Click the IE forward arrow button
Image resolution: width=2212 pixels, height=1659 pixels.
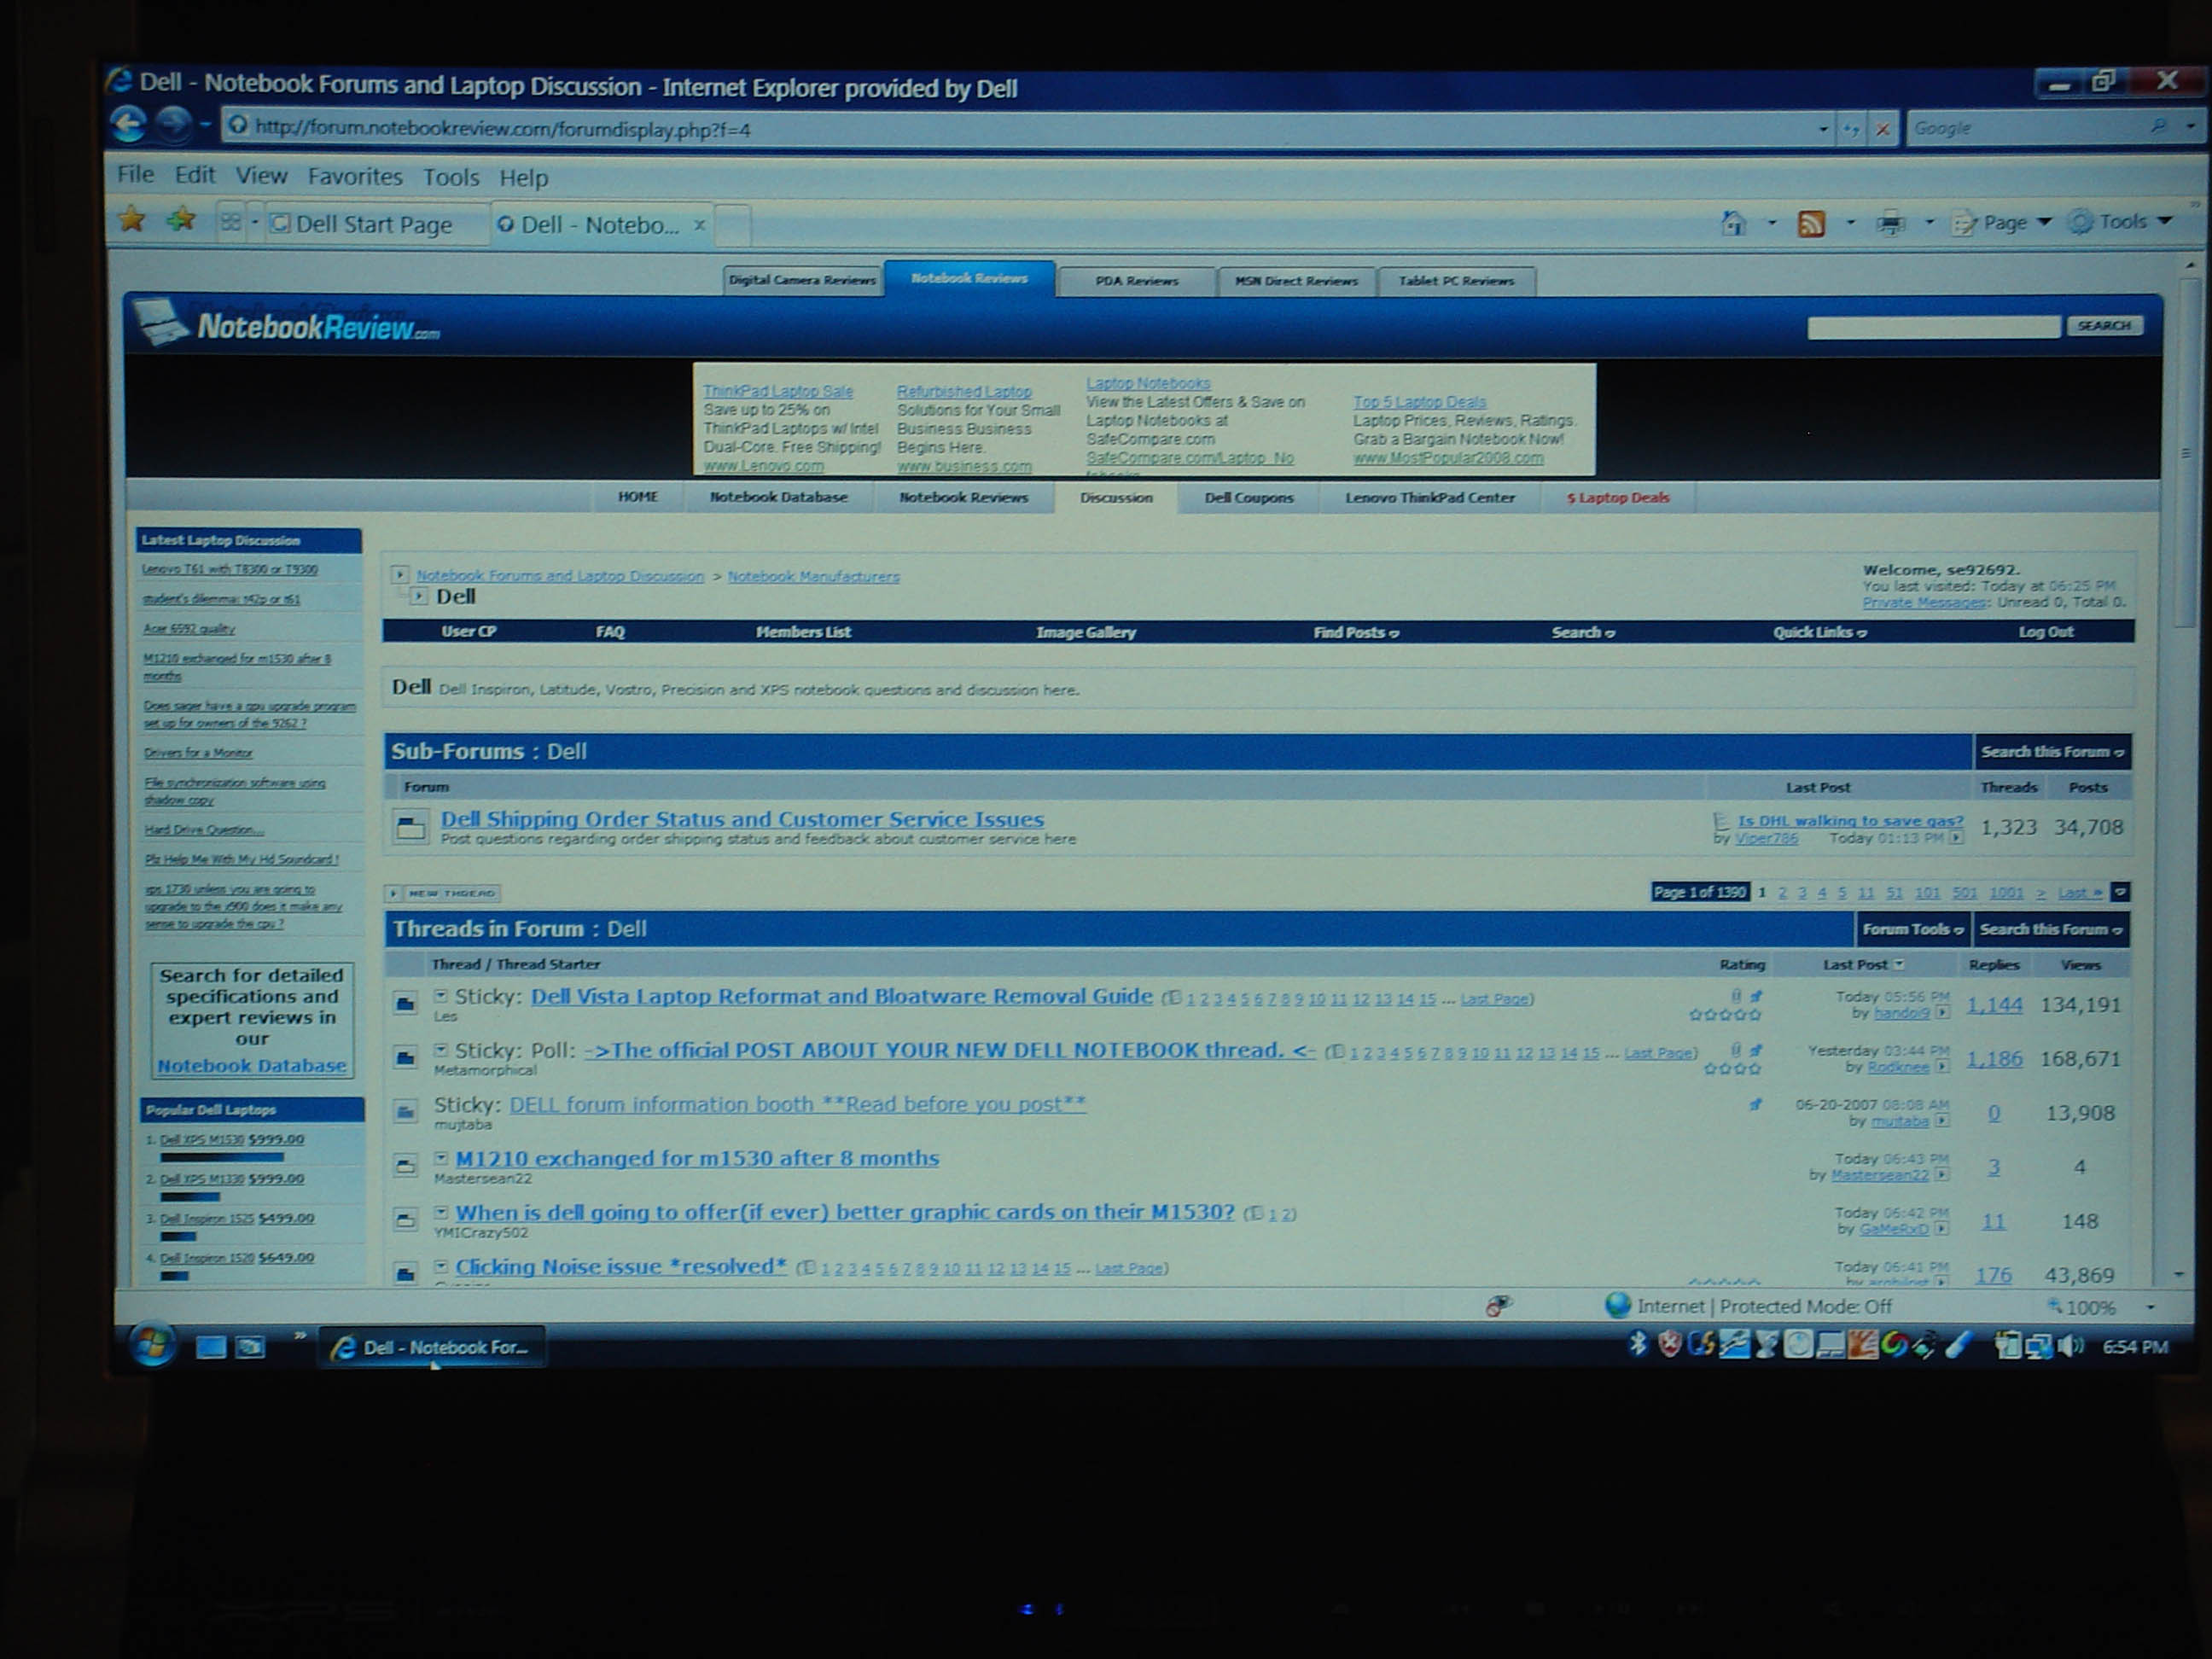click(173, 124)
